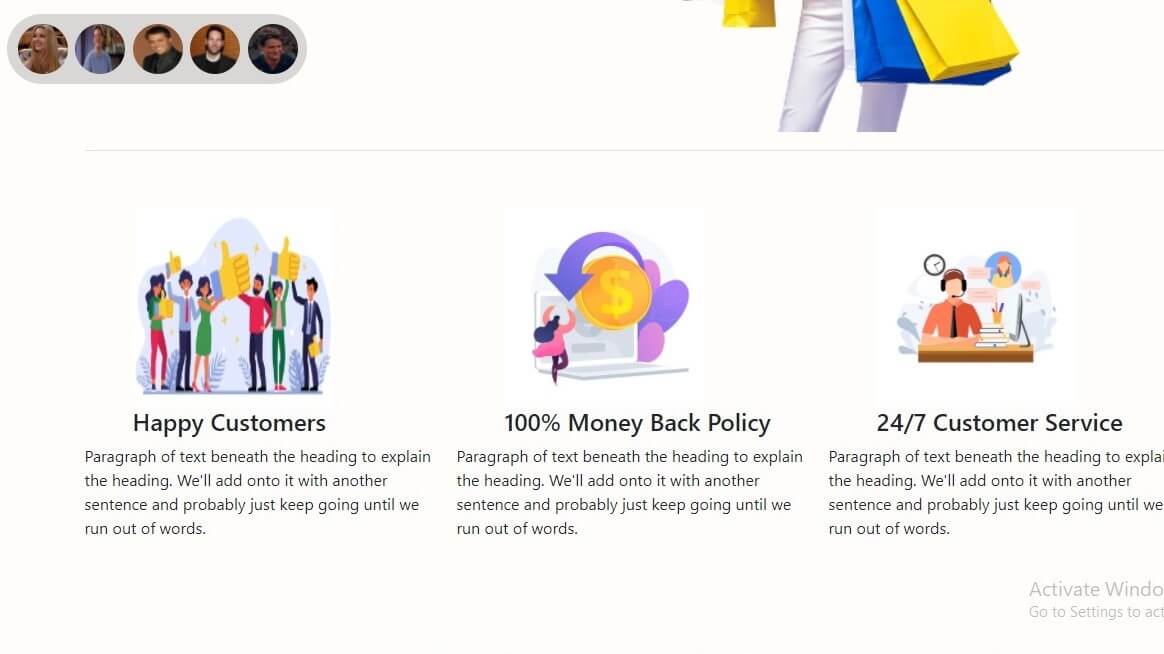Click the Activate Windows watermark text
Viewport: 1164px width, 654px height.
click(x=1096, y=589)
